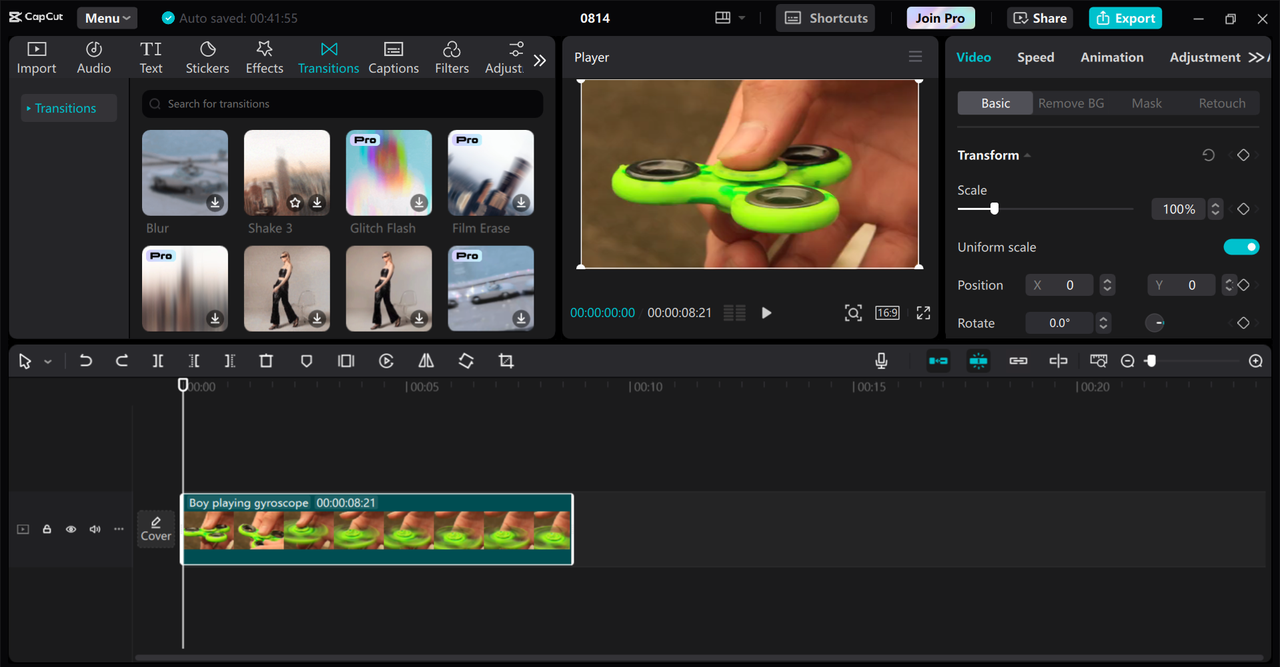1280x667 pixels.
Task: Open the Player panel menu
Action: click(x=915, y=57)
